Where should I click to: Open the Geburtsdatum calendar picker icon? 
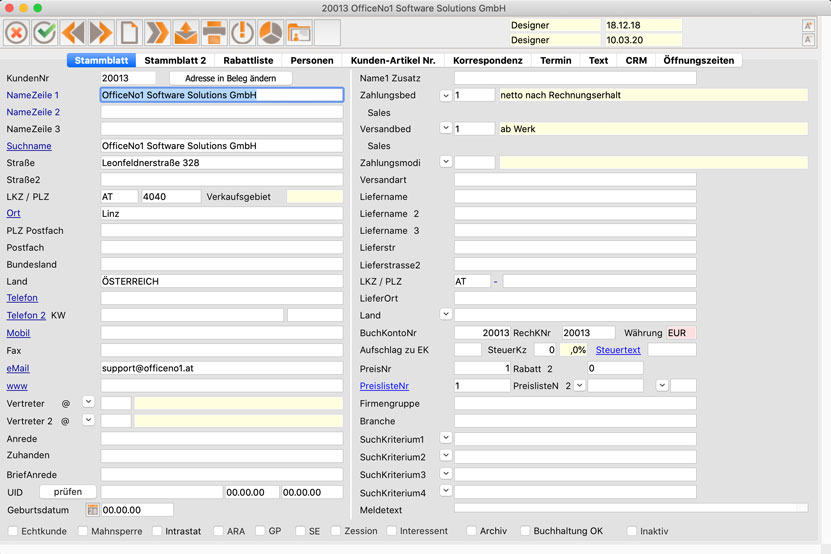pyautogui.click(x=93, y=510)
